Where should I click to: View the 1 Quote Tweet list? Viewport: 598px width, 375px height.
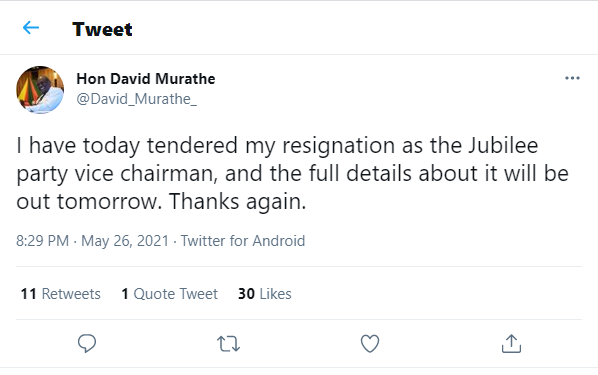(x=169, y=294)
